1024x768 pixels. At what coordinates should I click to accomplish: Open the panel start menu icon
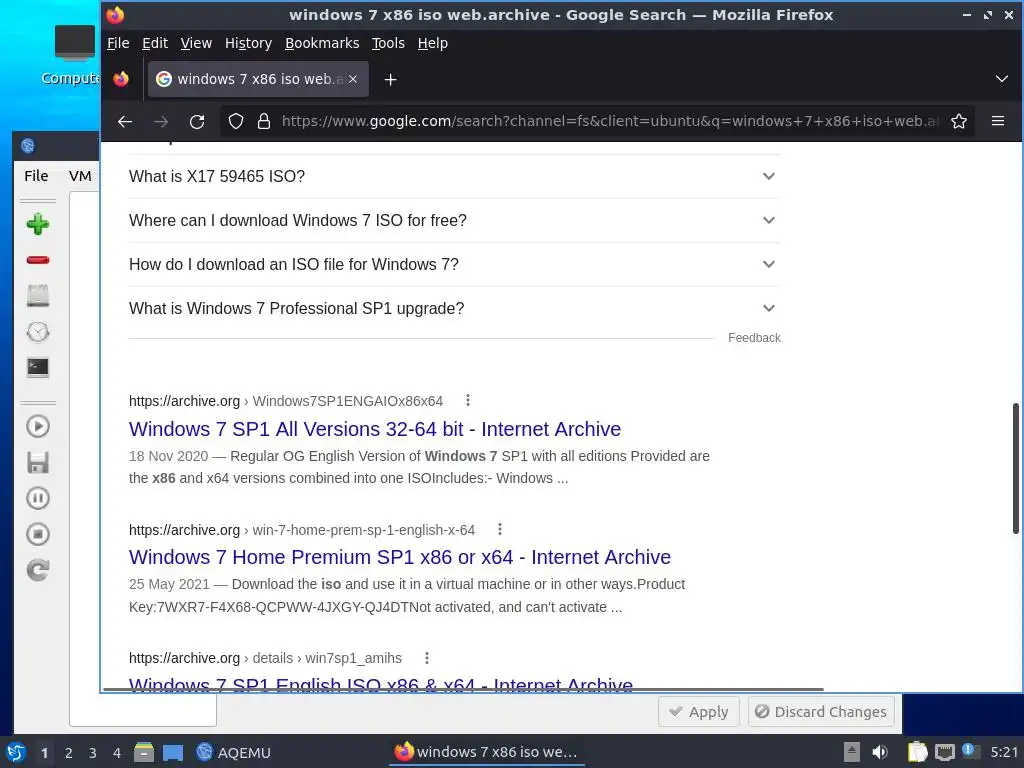point(16,752)
